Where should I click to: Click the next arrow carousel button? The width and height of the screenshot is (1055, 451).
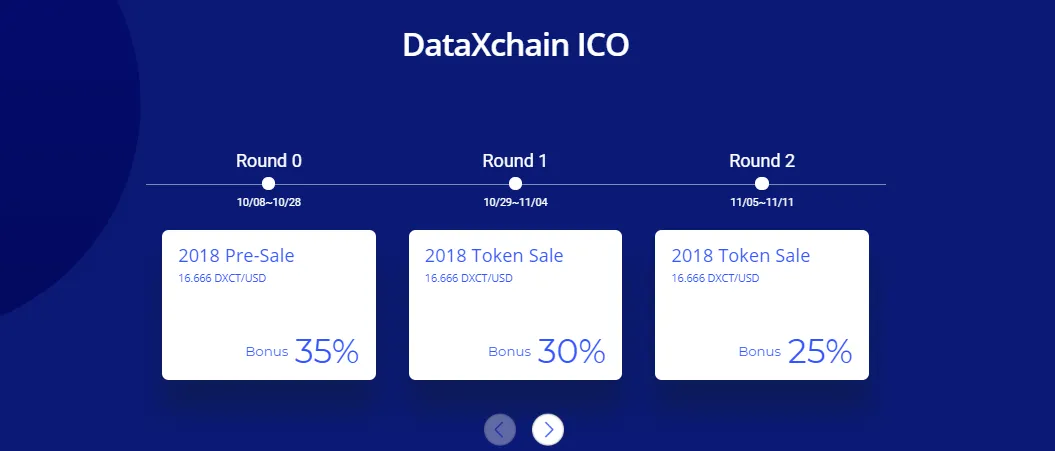pyautogui.click(x=548, y=429)
